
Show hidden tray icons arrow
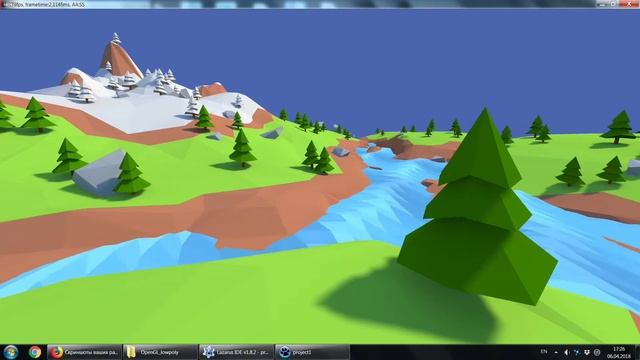(556, 352)
